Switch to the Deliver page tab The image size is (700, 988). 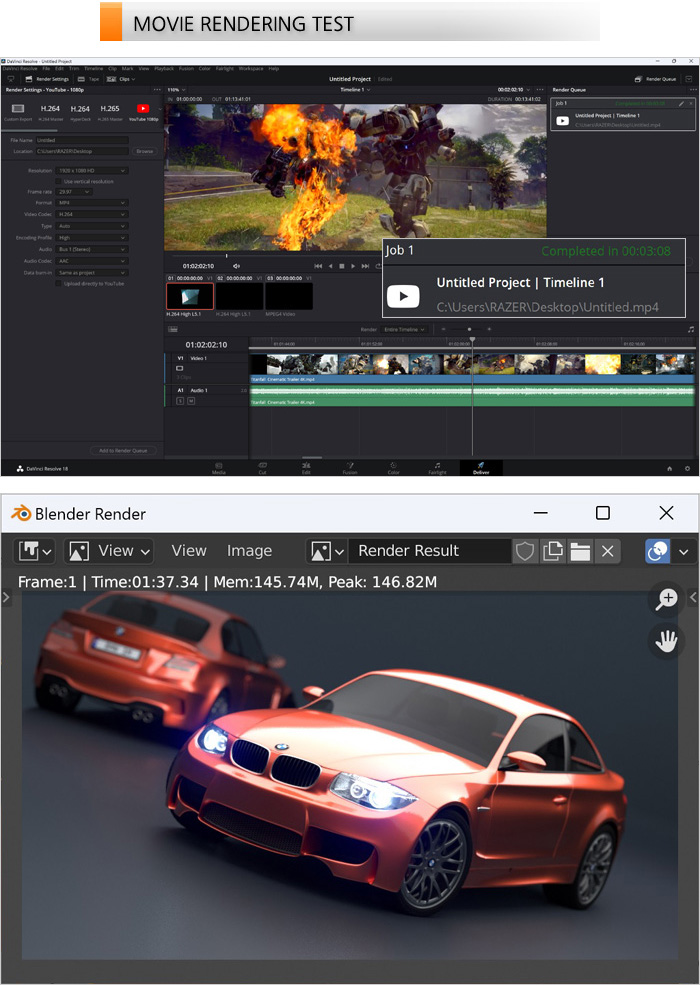[481, 468]
